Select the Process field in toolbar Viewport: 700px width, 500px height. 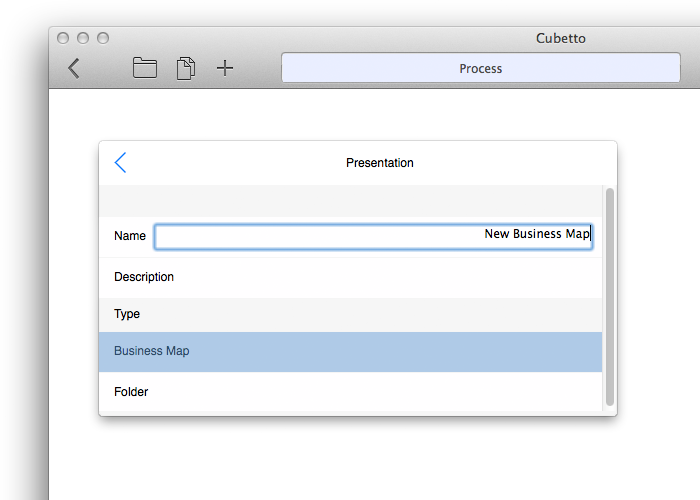tap(481, 68)
